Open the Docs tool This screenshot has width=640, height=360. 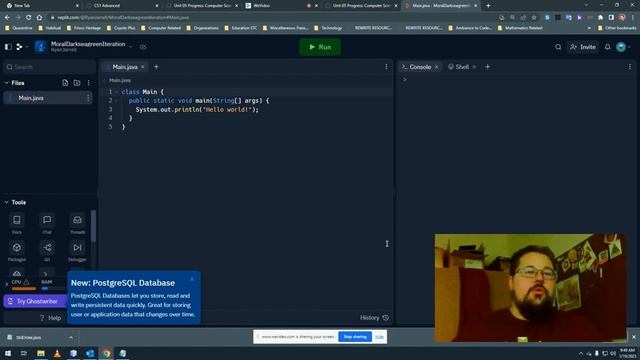(17, 224)
